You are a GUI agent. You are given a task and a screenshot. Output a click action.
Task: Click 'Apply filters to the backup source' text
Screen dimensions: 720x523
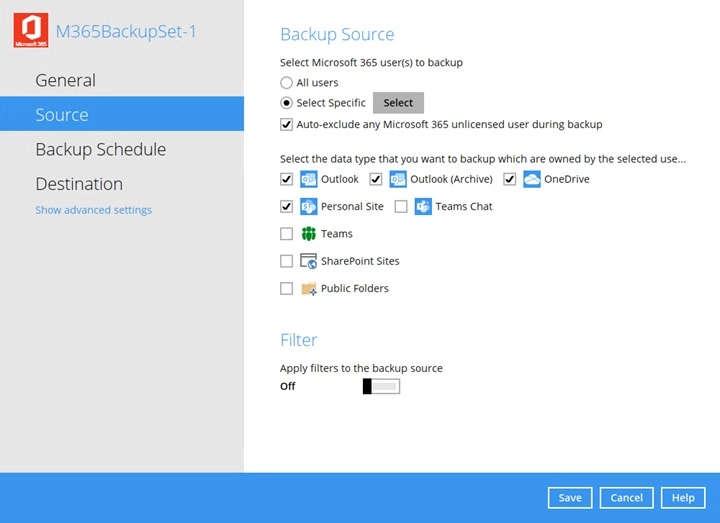click(x=361, y=368)
